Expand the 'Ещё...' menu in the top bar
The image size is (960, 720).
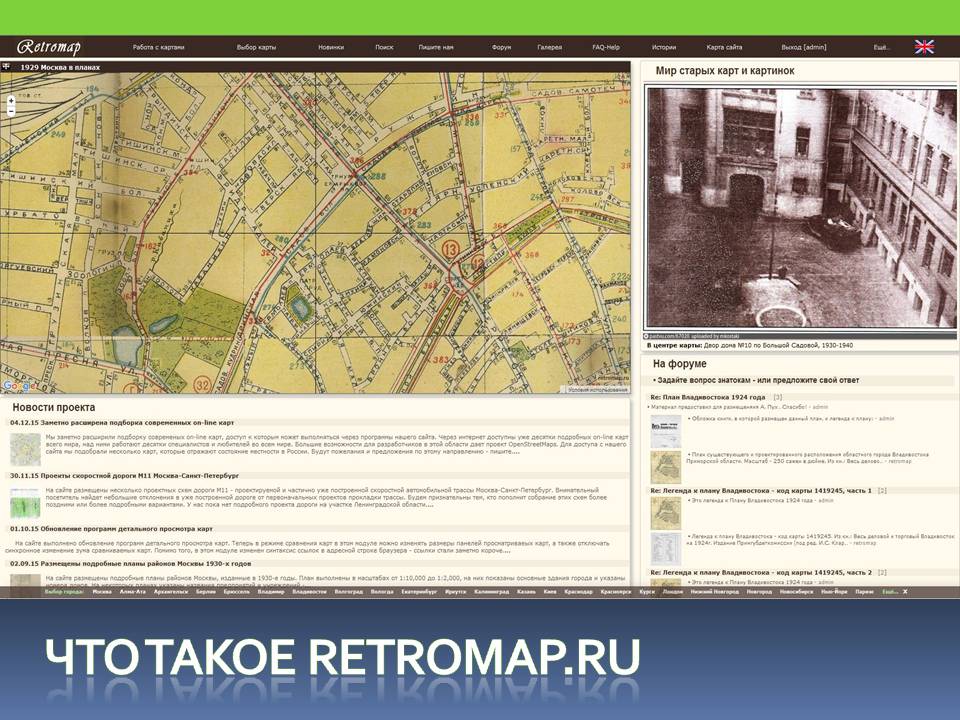881,47
